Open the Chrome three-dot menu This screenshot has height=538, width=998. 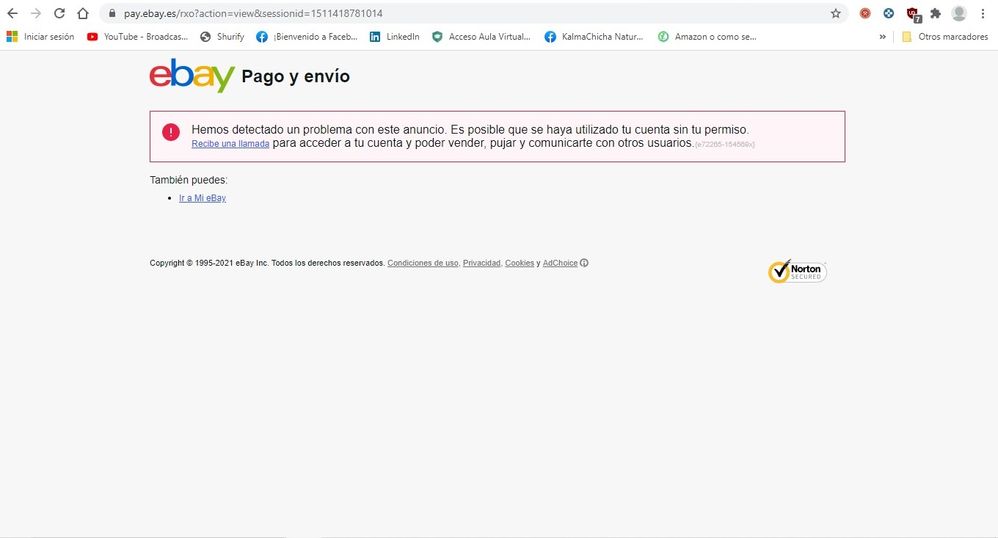pos(983,13)
